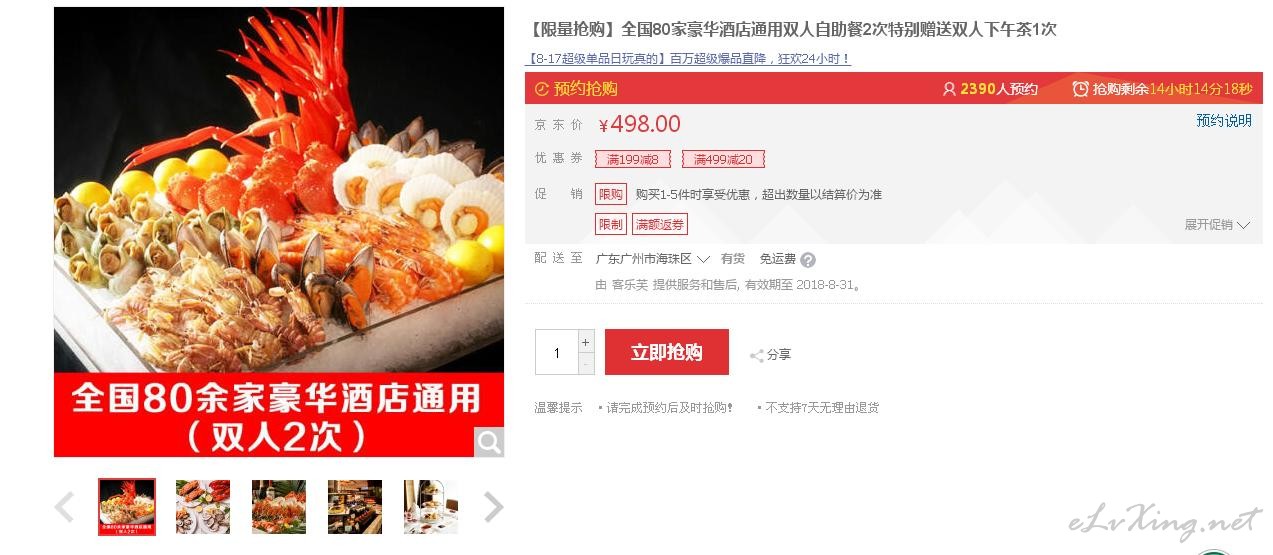Screen dimensions: 1273x555
Task: Click the person icon beside 2390人预约
Action: 949,89
